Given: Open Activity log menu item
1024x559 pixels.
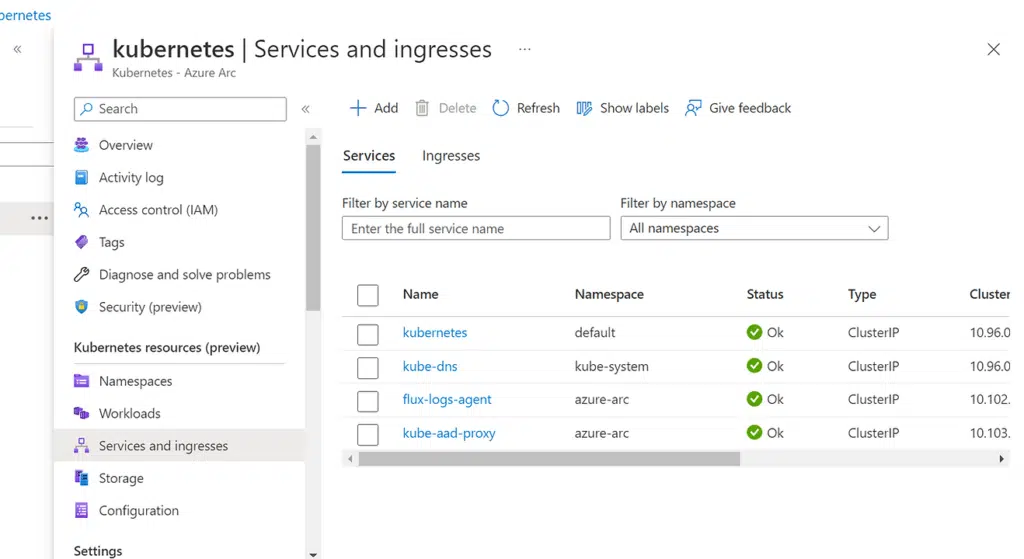Looking at the screenshot, I should point(131,178).
